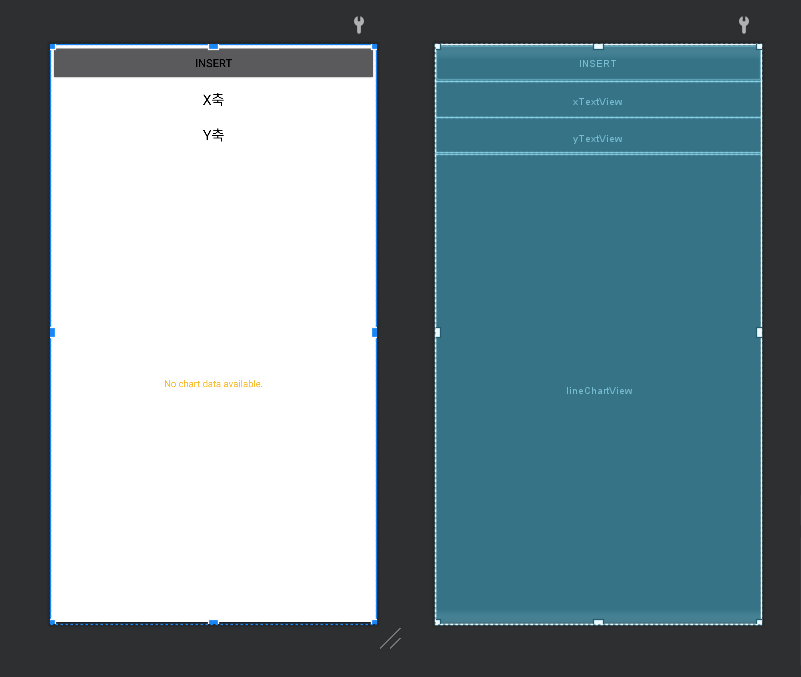Select the Y축 text view in design

(214, 135)
